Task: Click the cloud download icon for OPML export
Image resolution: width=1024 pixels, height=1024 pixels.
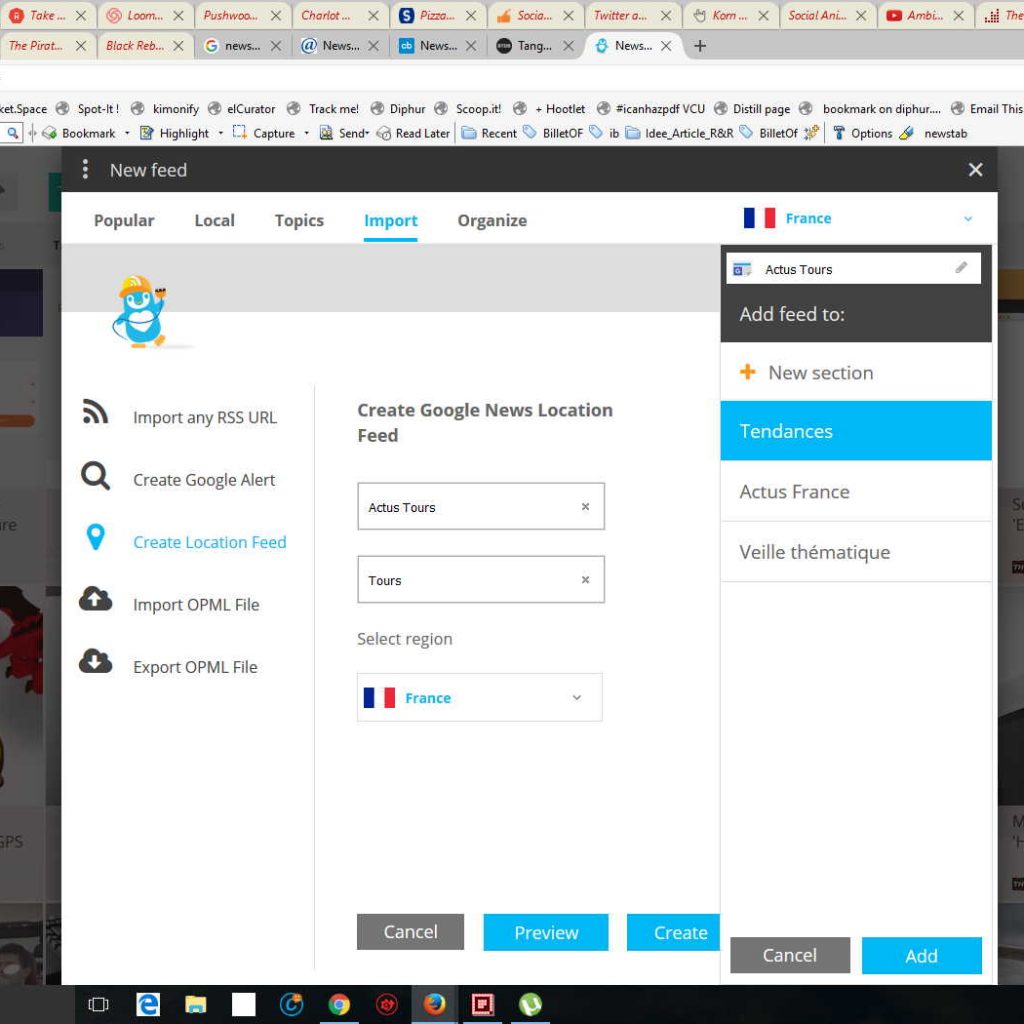Action: pyautogui.click(x=95, y=661)
